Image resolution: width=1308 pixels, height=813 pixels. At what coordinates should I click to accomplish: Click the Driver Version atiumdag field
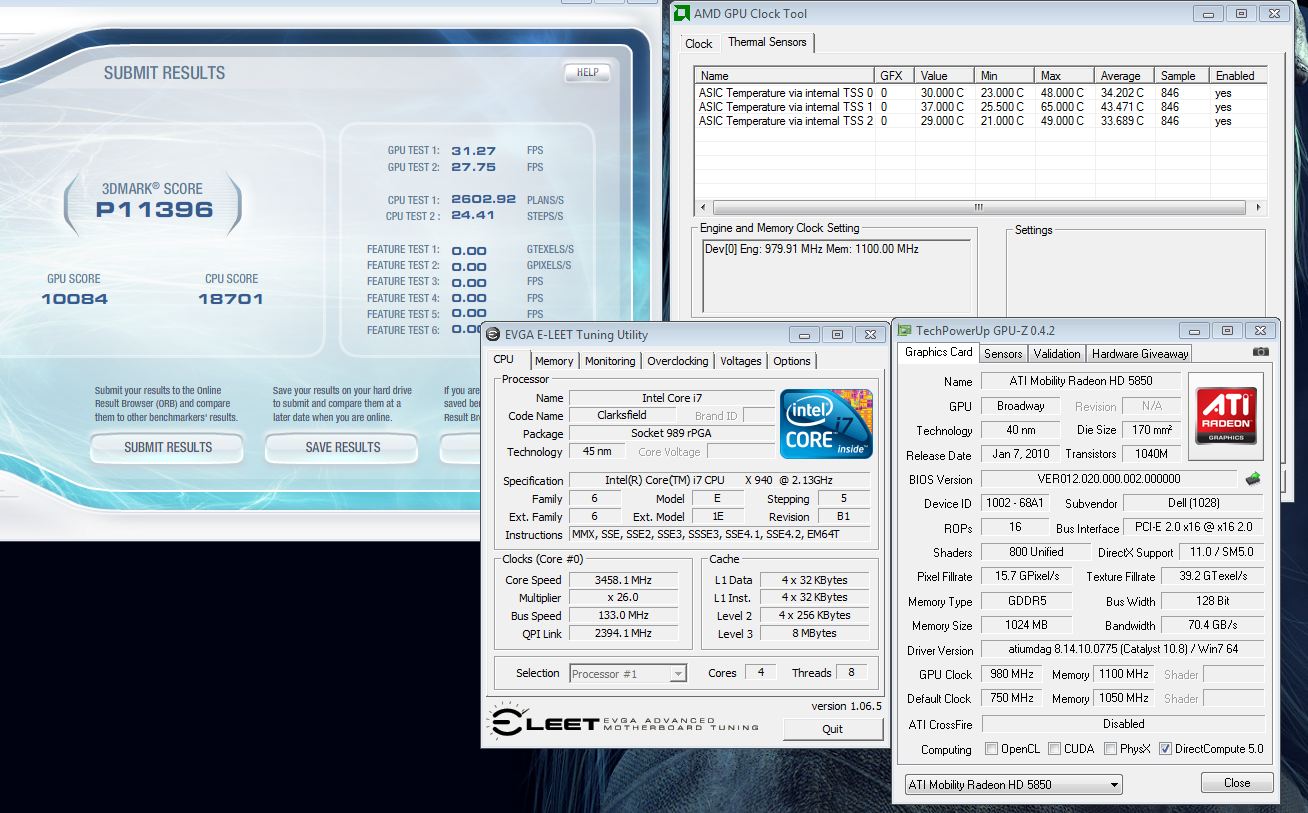[1123, 650]
